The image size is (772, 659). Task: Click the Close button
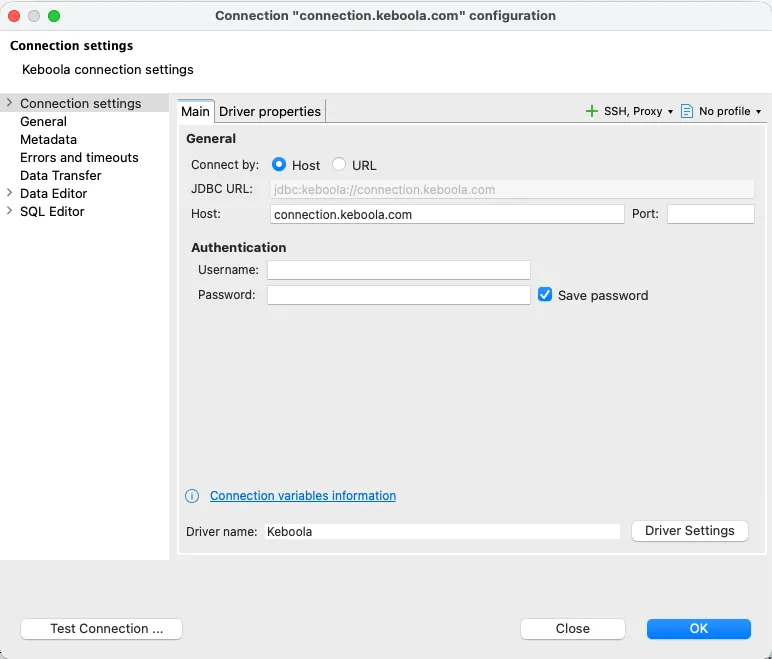click(x=573, y=629)
